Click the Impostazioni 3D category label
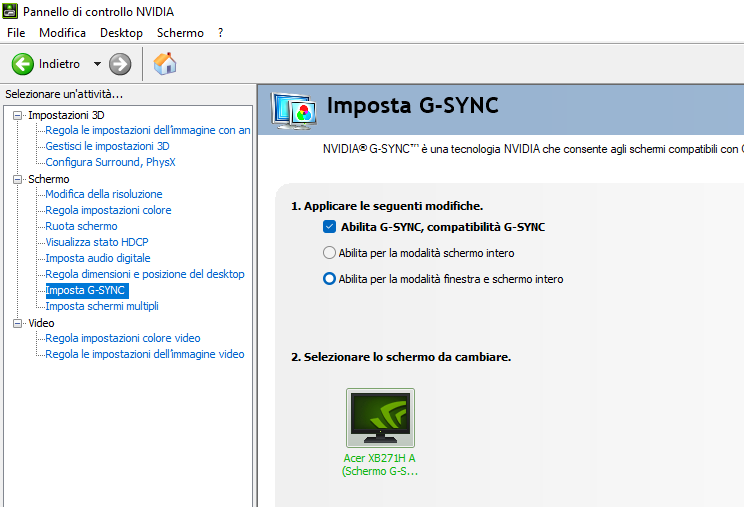 tap(66, 115)
